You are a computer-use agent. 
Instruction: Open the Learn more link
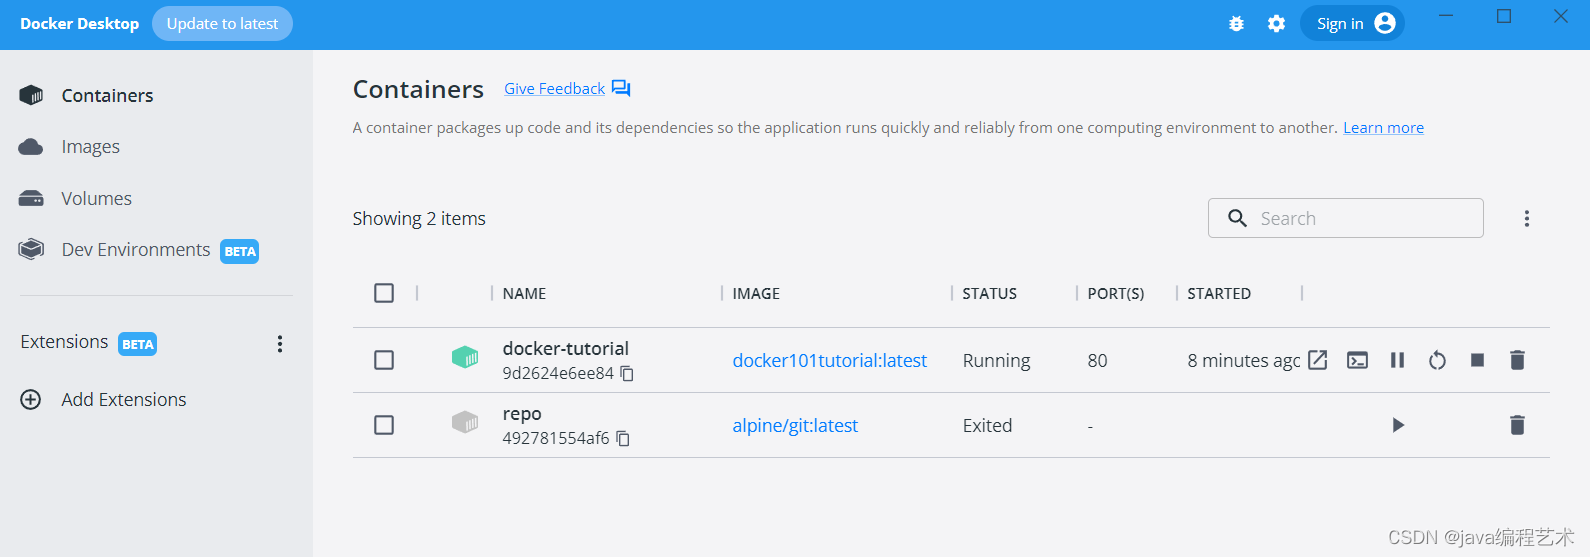tap(1383, 128)
